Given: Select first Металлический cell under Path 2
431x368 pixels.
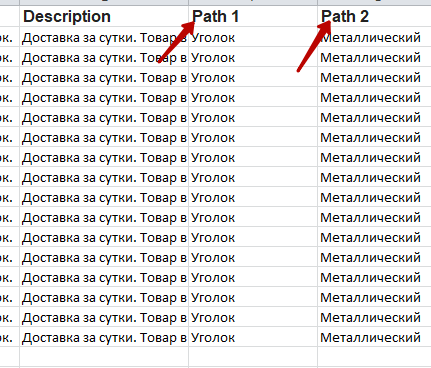Looking at the screenshot, I should point(374,37).
